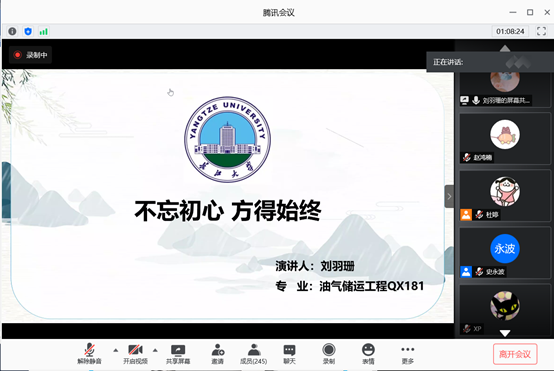Show next participants with down arrow
The height and width of the screenshot is (371, 554).
[x=505, y=333]
